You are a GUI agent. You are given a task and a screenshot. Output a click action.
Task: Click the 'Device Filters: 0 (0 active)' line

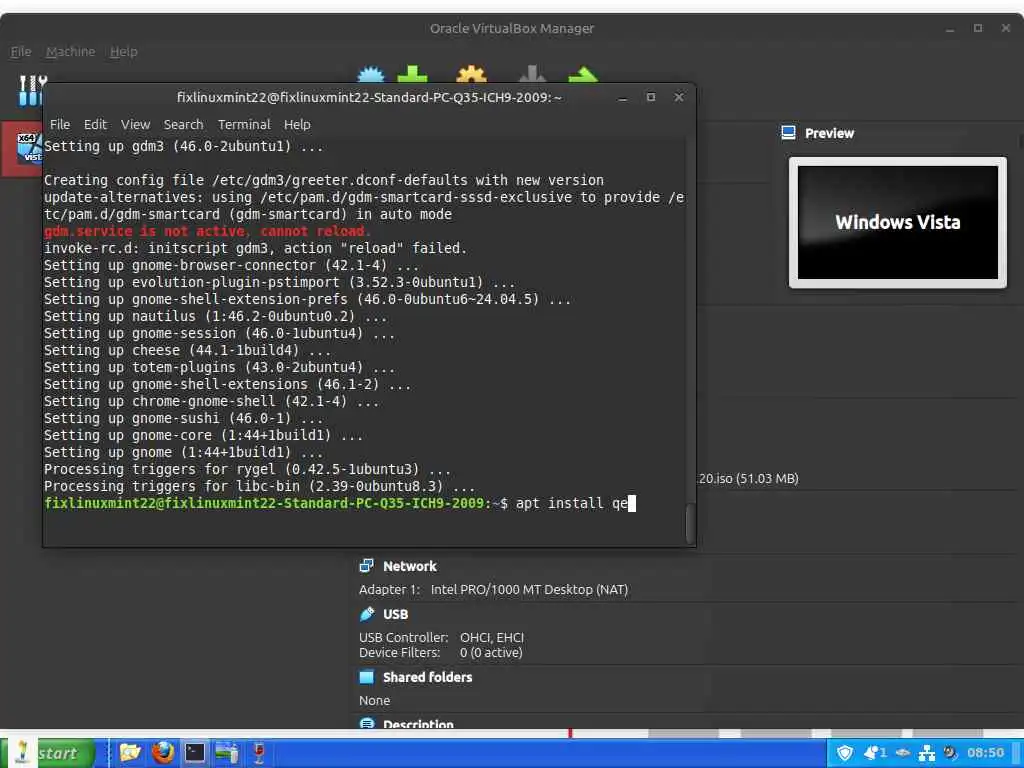[440, 652]
